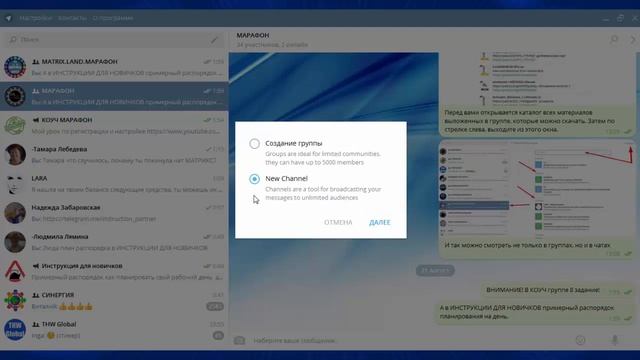Image resolution: width=640 pixels, height=360 pixels.
Task: Click the megaphone icon beside КОУЧ МАРАФОН
Action: 36,120
